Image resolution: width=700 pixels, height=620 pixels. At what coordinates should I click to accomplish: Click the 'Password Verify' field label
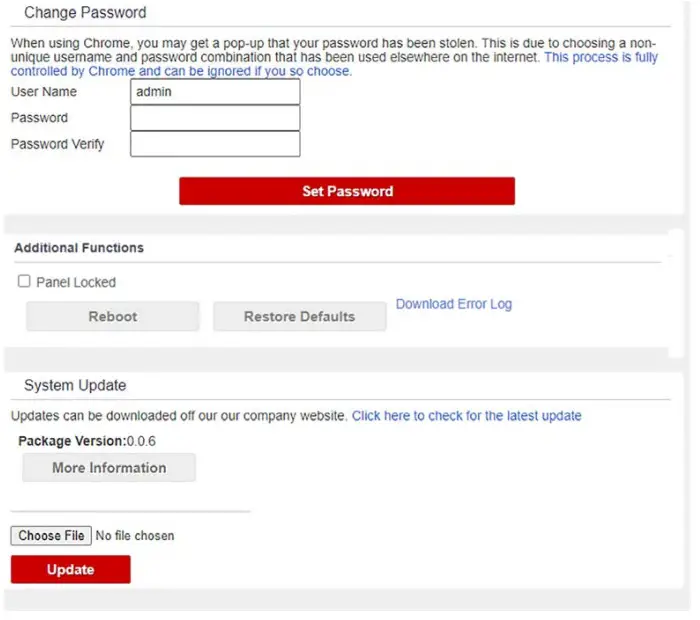click(x=57, y=144)
